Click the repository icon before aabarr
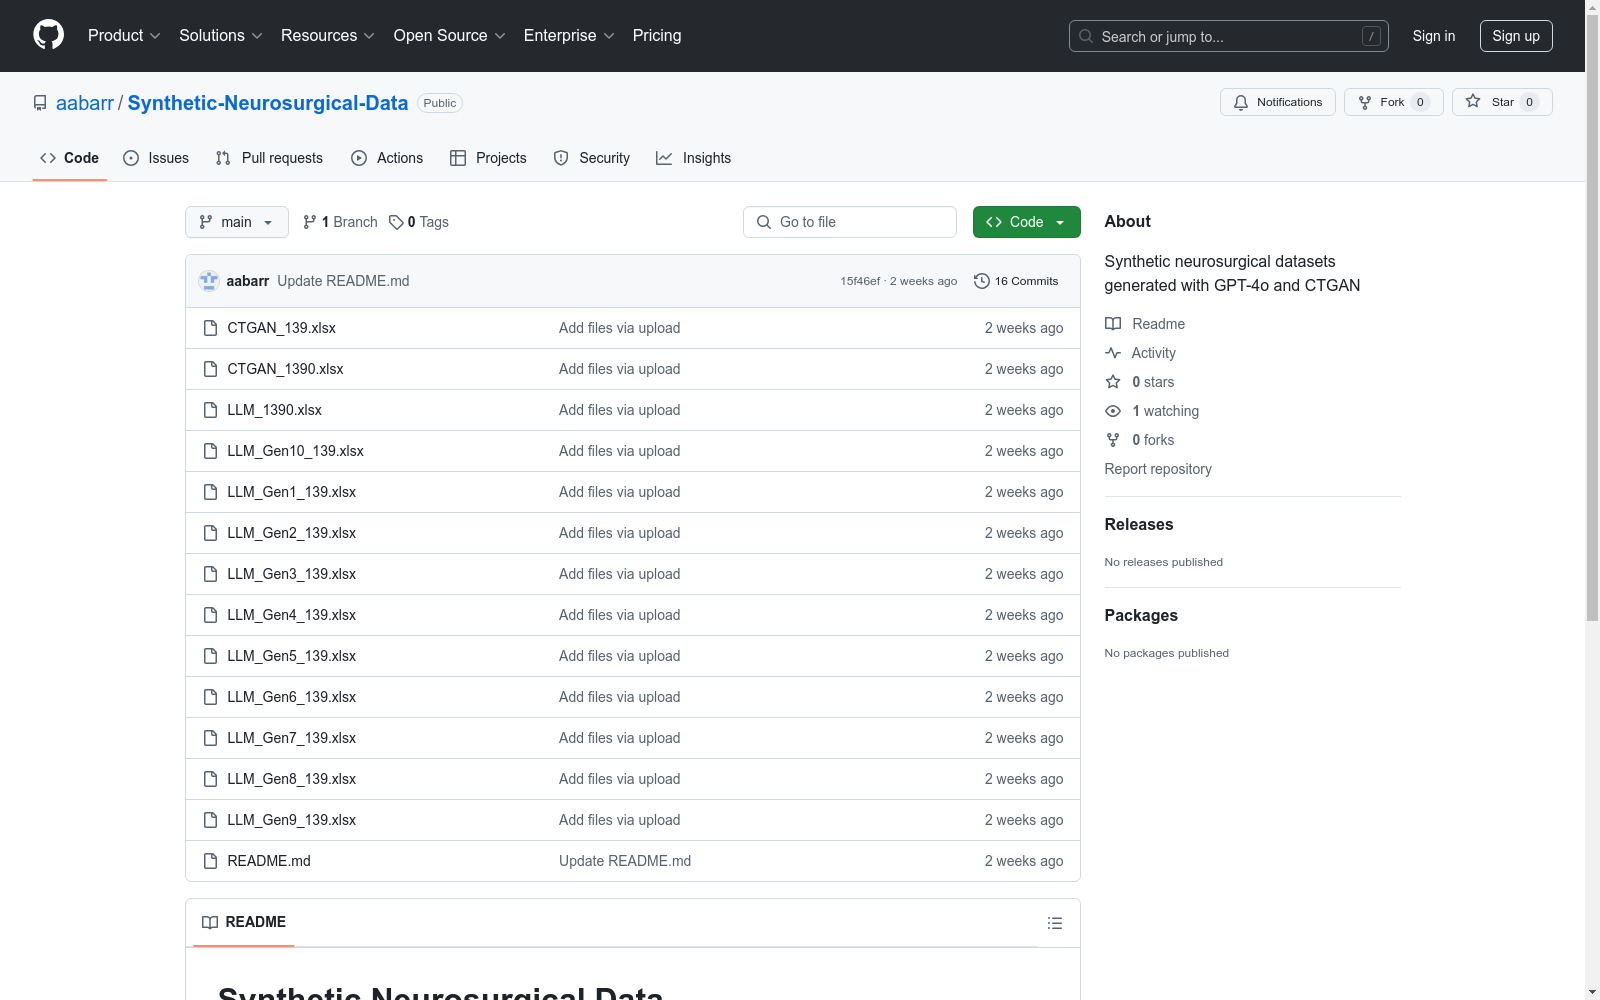1600x1000 pixels. click(x=40, y=103)
